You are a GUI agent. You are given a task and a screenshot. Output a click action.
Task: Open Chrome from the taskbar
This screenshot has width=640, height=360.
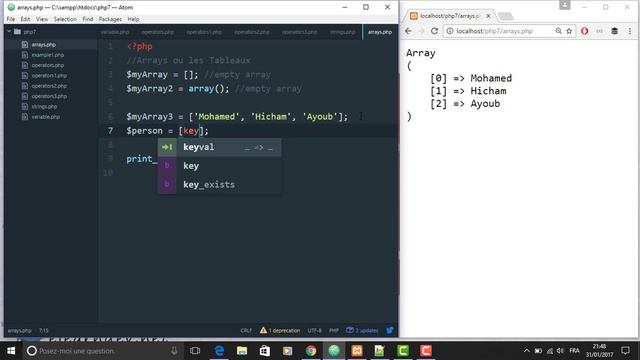coord(311,351)
